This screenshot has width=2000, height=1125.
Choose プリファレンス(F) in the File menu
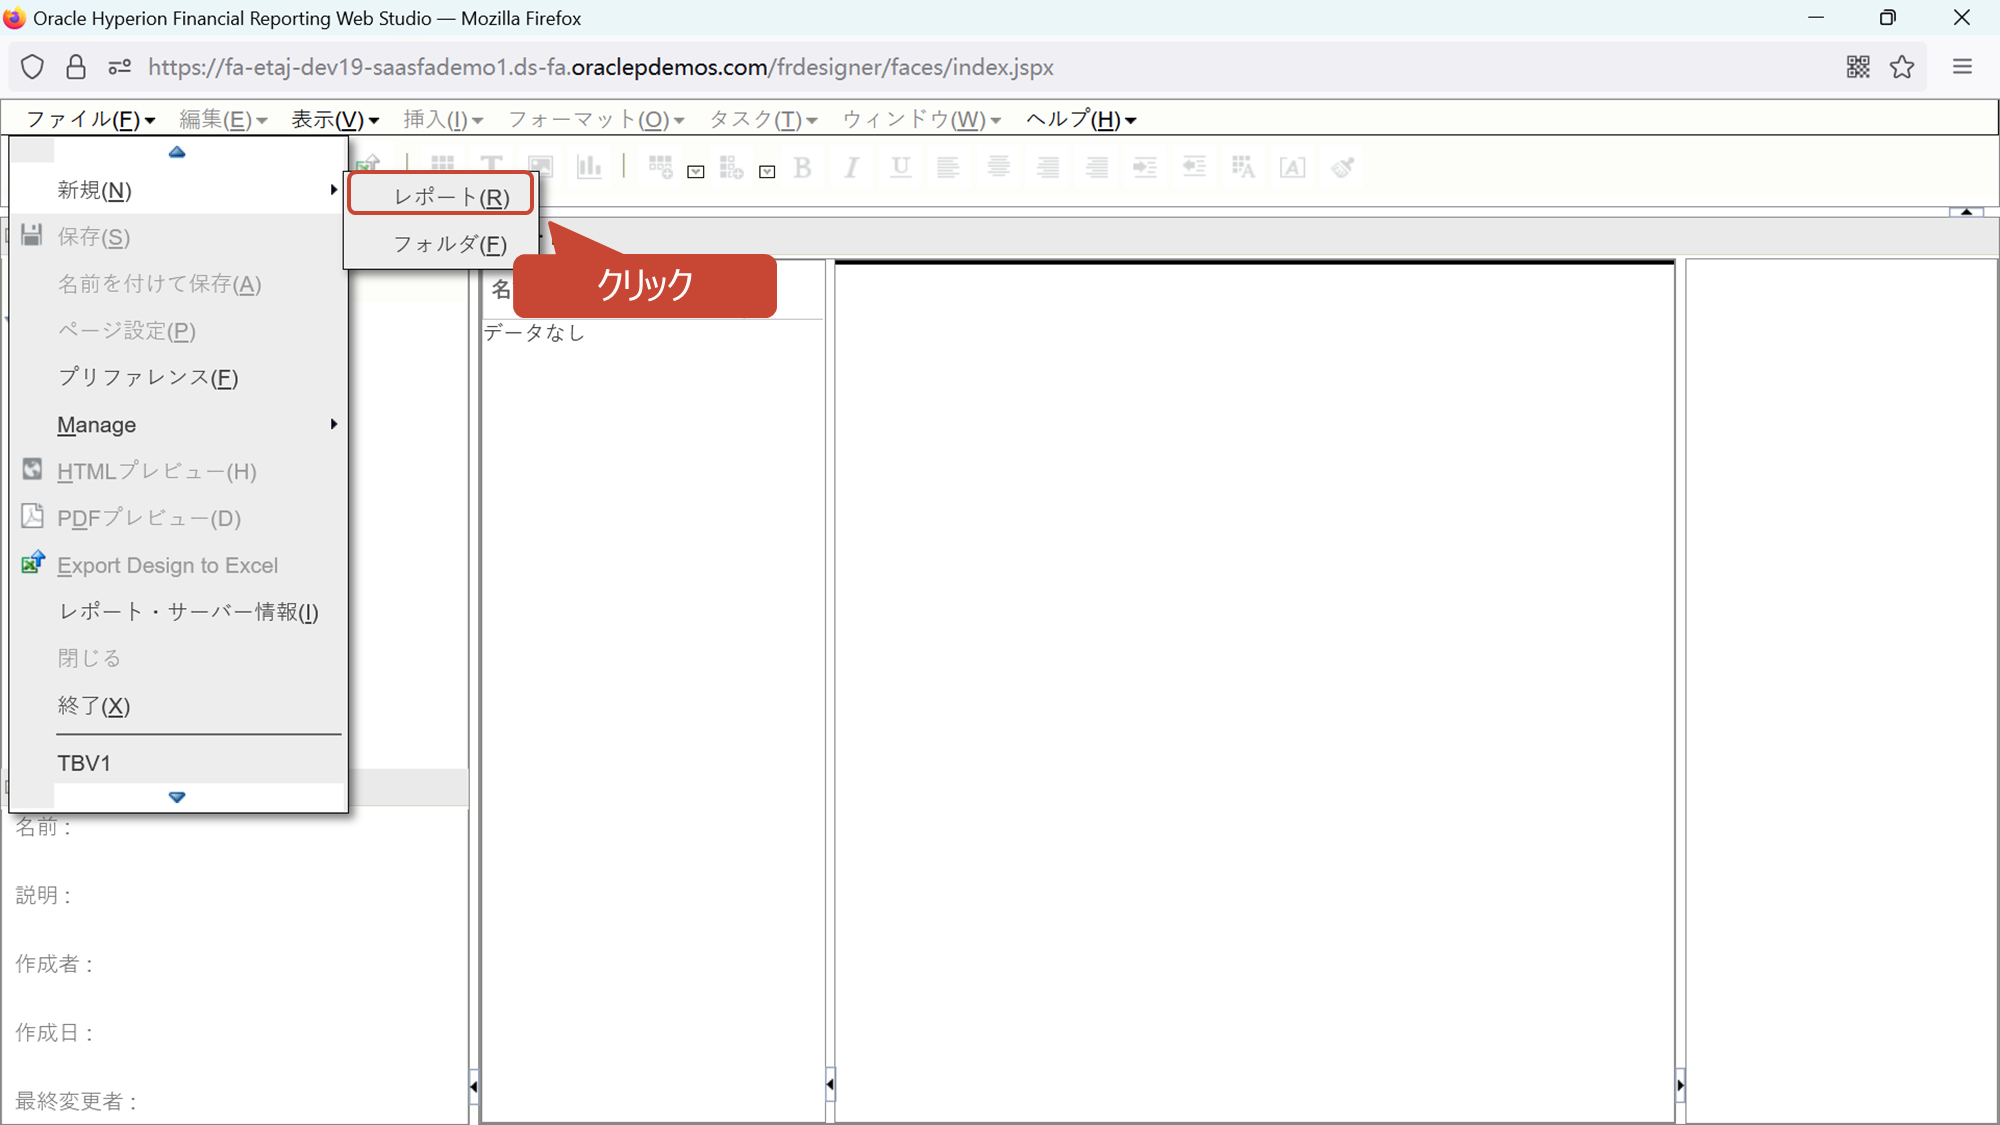click(x=148, y=377)
